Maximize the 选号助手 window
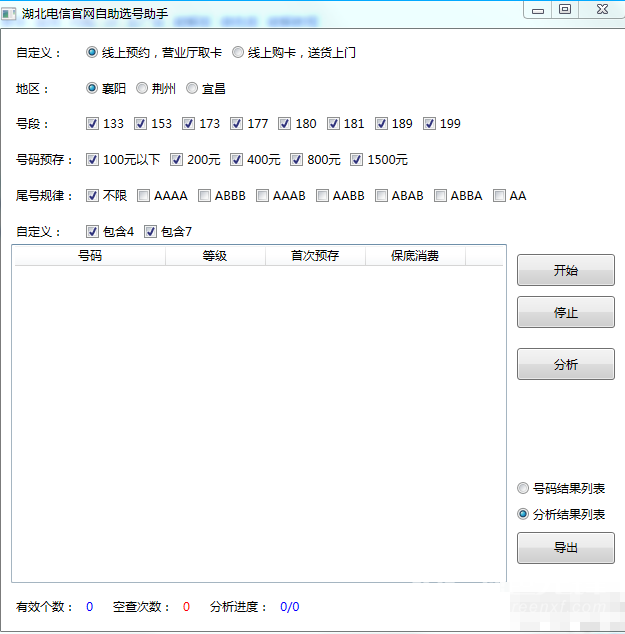The width and height of the screenshot is (625, 634). [x=565, y=10]
